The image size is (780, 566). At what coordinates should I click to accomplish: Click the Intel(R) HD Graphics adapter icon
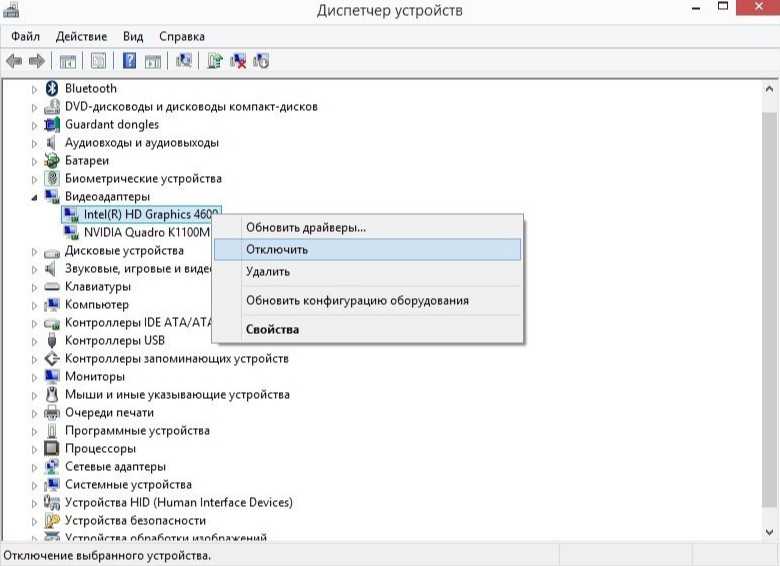pyautogui.click(x=71, y=214)
